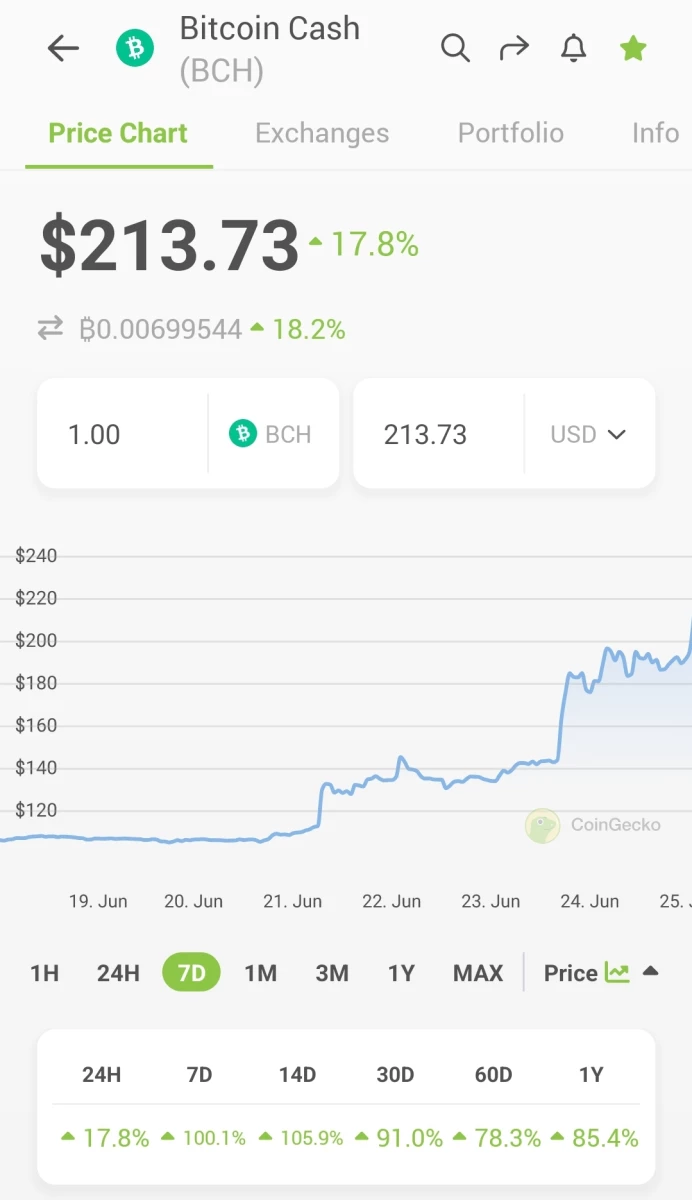The image size is (692, 1200).
Task: Switch to the Exchanges tab
Action: [x=322, y=133]
